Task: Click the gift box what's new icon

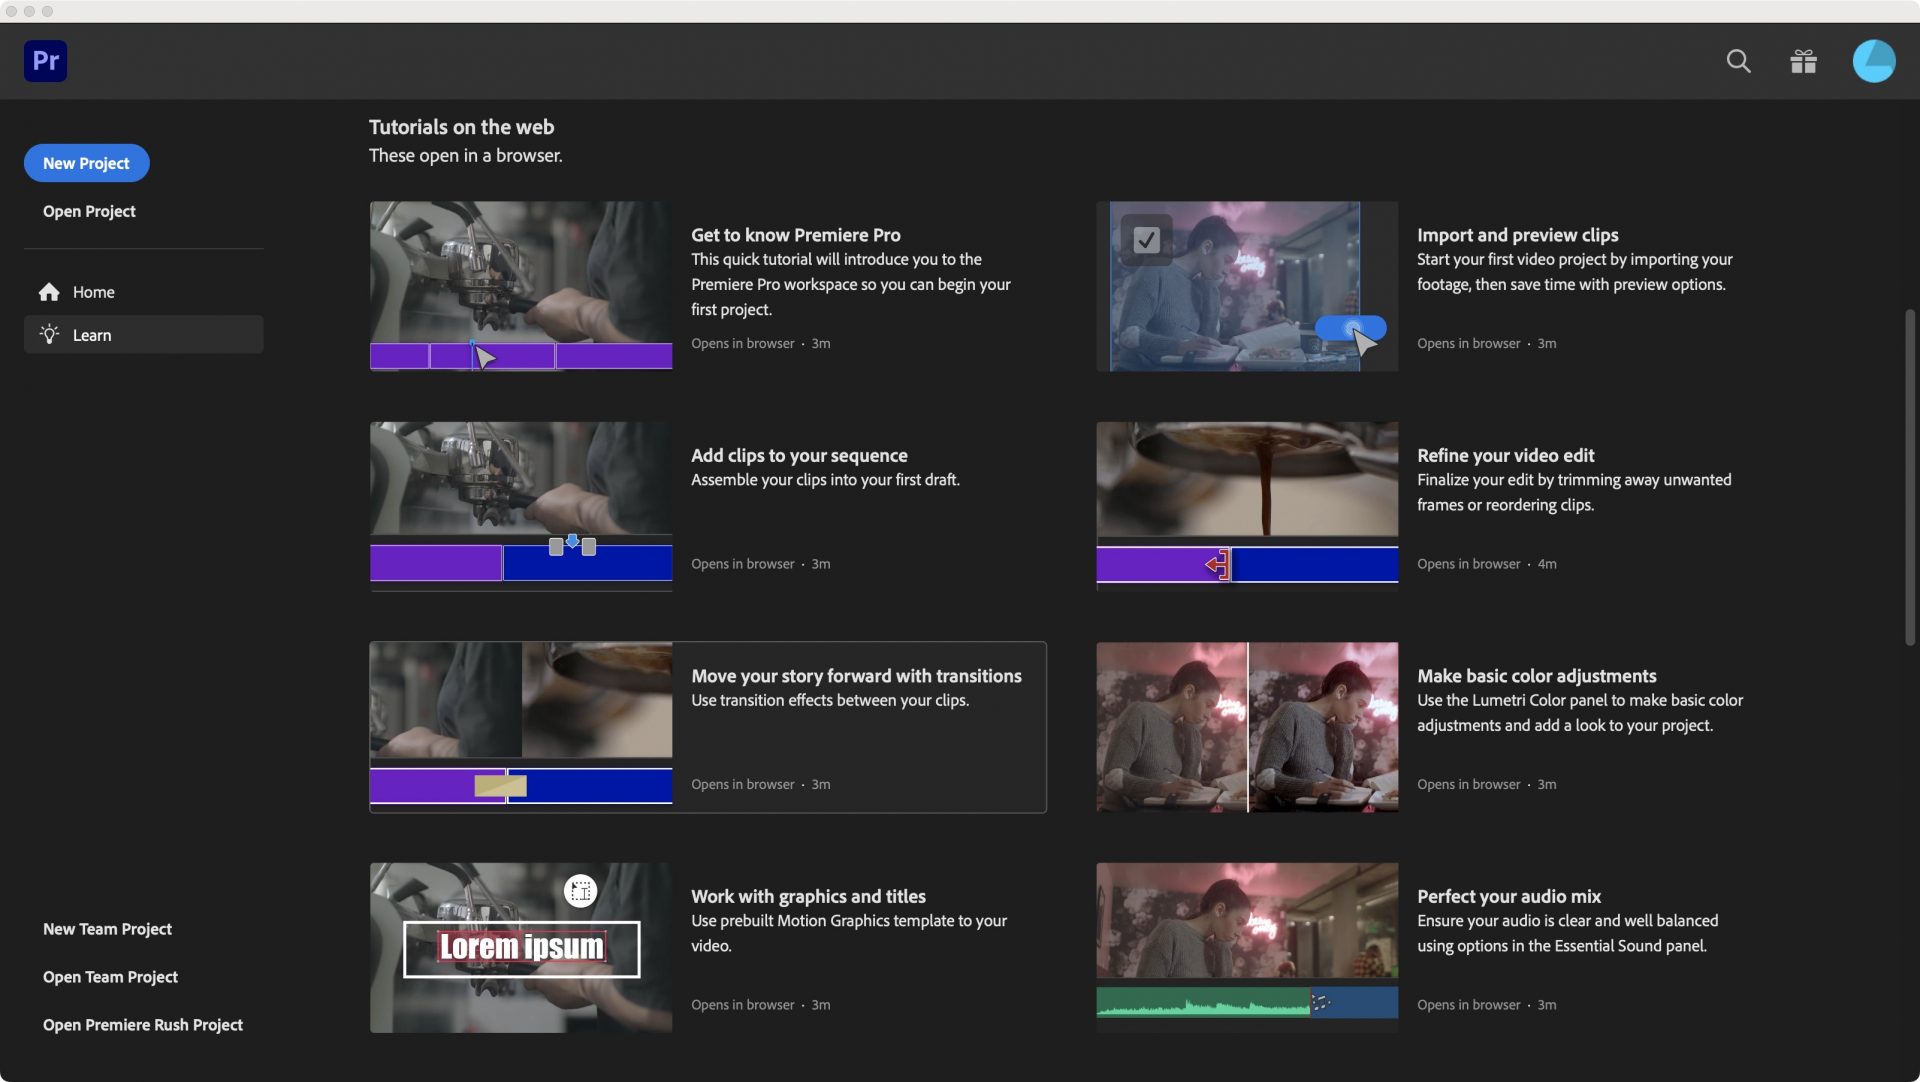Action: pyautogui.click(x=1803, y=61)
